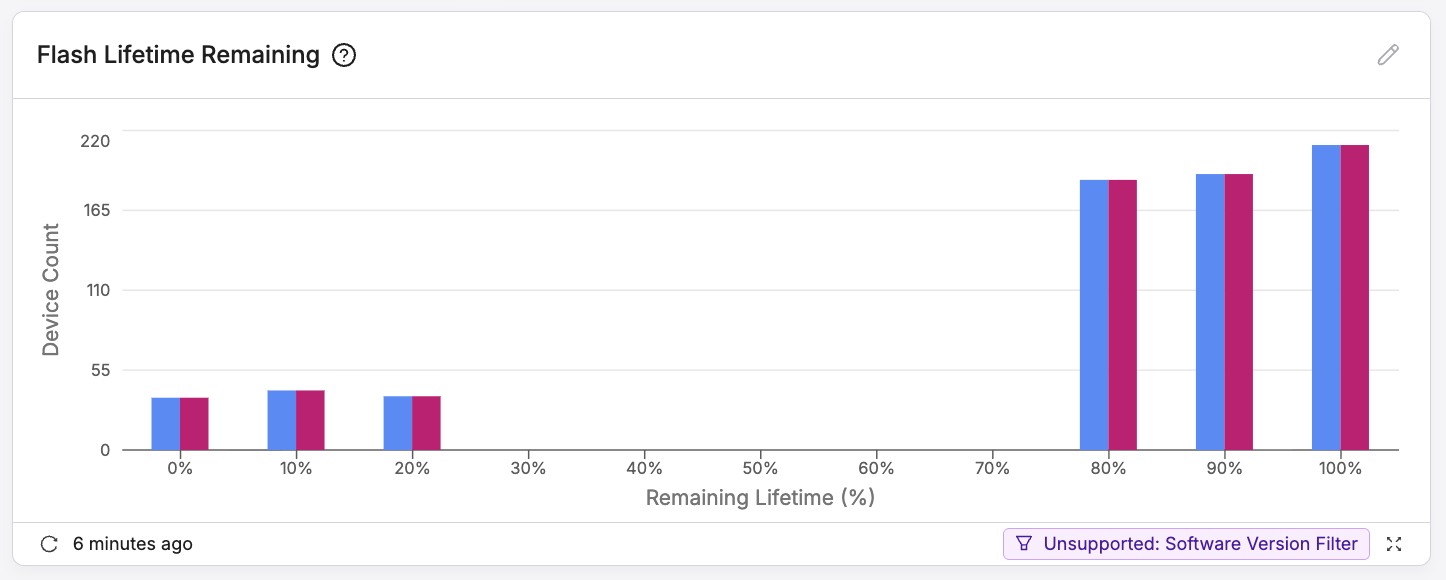This screenshot has width=1446, height=580.
Task: Click the magenta bar at 100%
Action: (x=1354, y=298)
